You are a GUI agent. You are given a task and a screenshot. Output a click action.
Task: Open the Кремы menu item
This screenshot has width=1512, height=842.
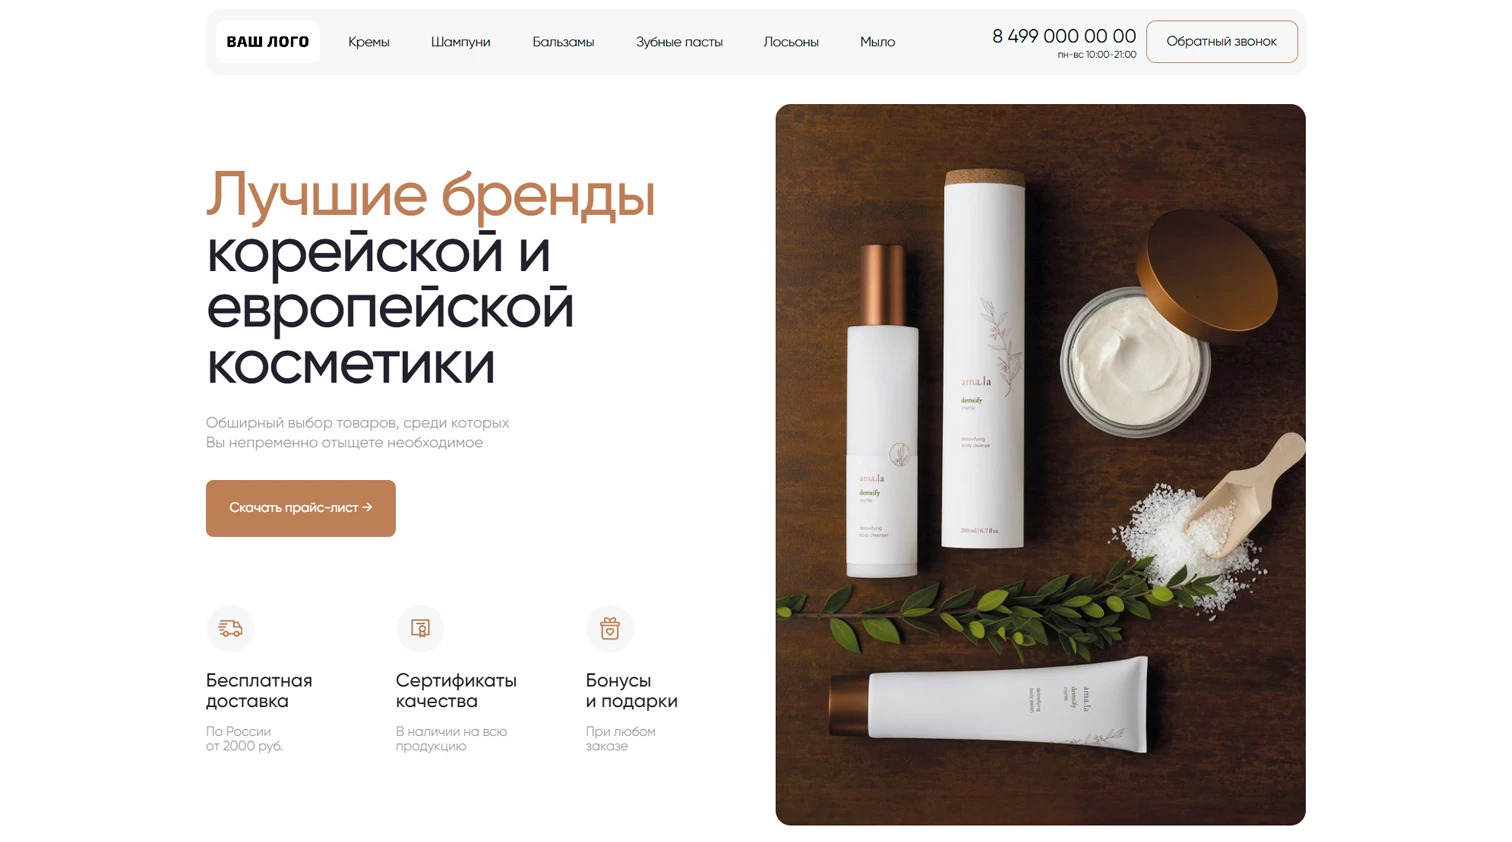coord(369,42)
